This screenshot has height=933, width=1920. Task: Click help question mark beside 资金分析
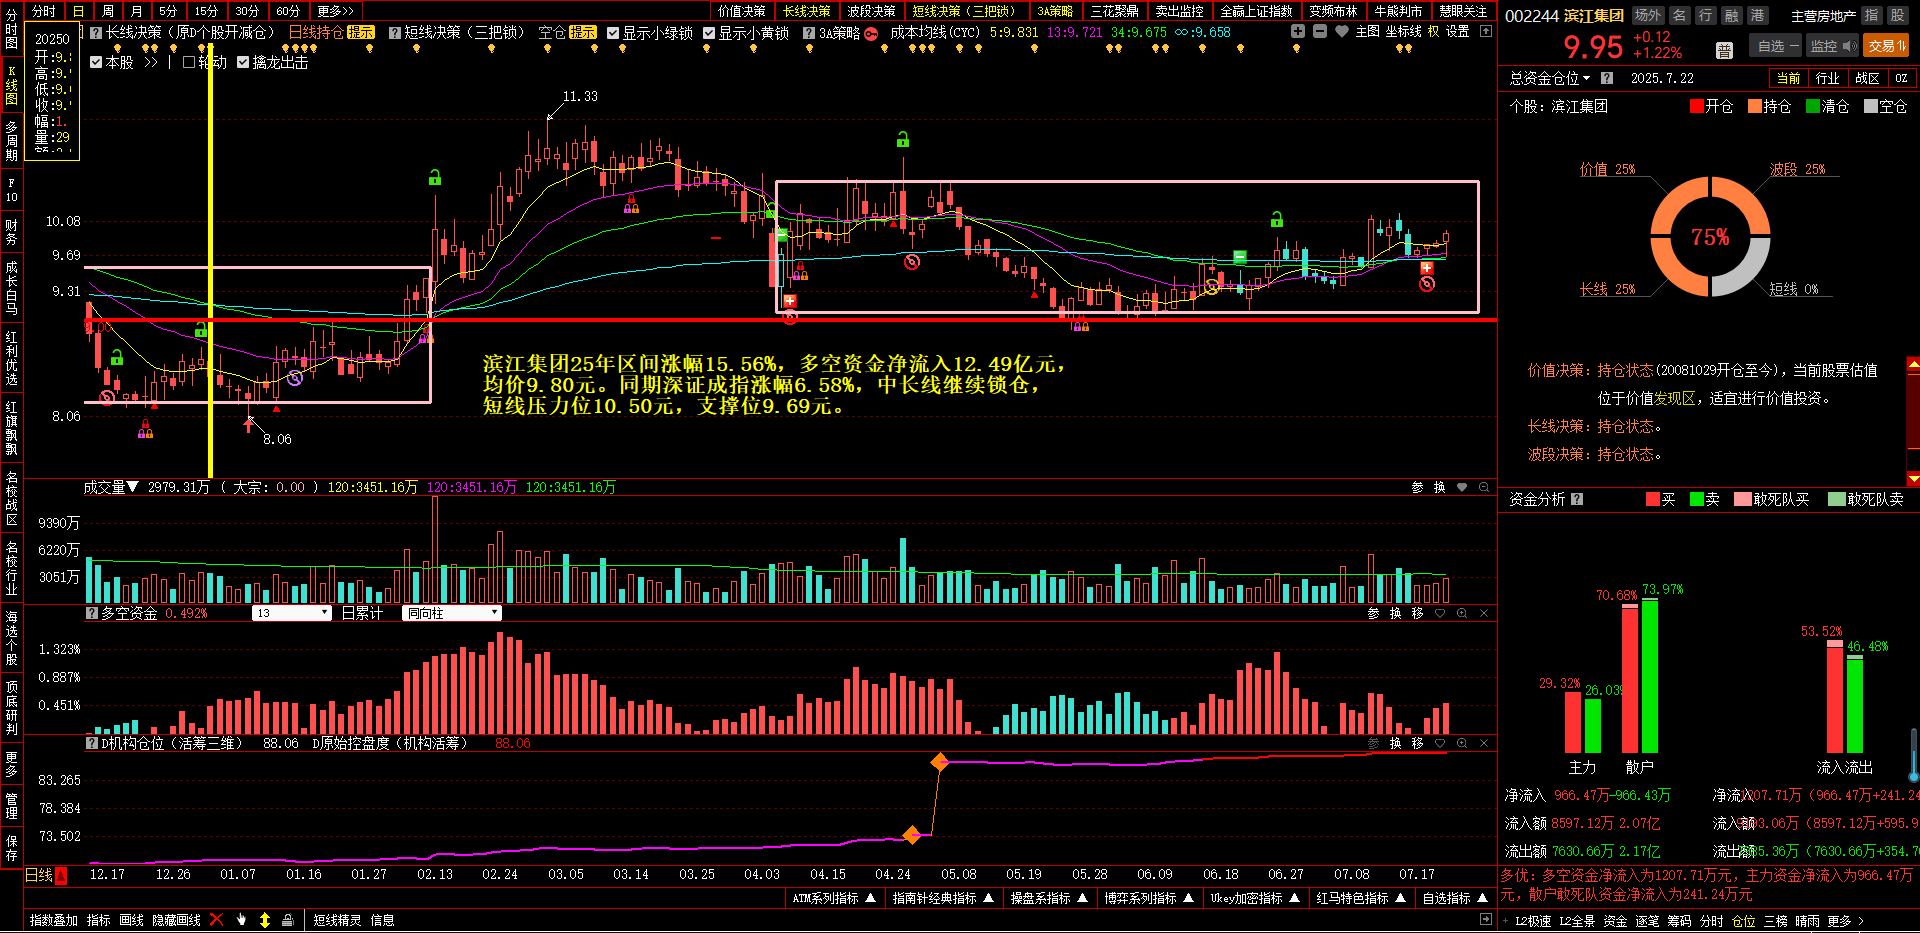tap(1577, 499)
